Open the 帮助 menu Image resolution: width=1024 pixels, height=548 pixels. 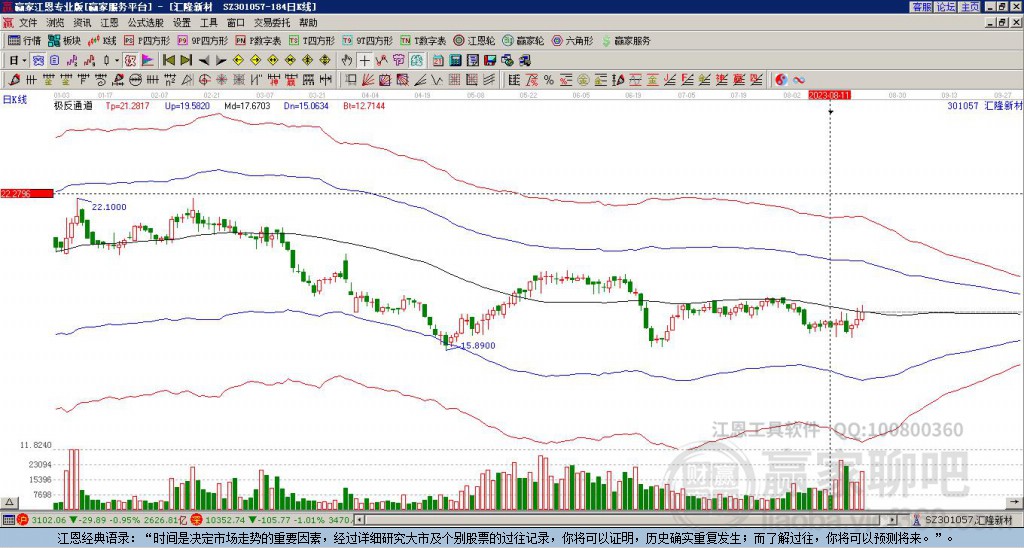coord(308,23)
